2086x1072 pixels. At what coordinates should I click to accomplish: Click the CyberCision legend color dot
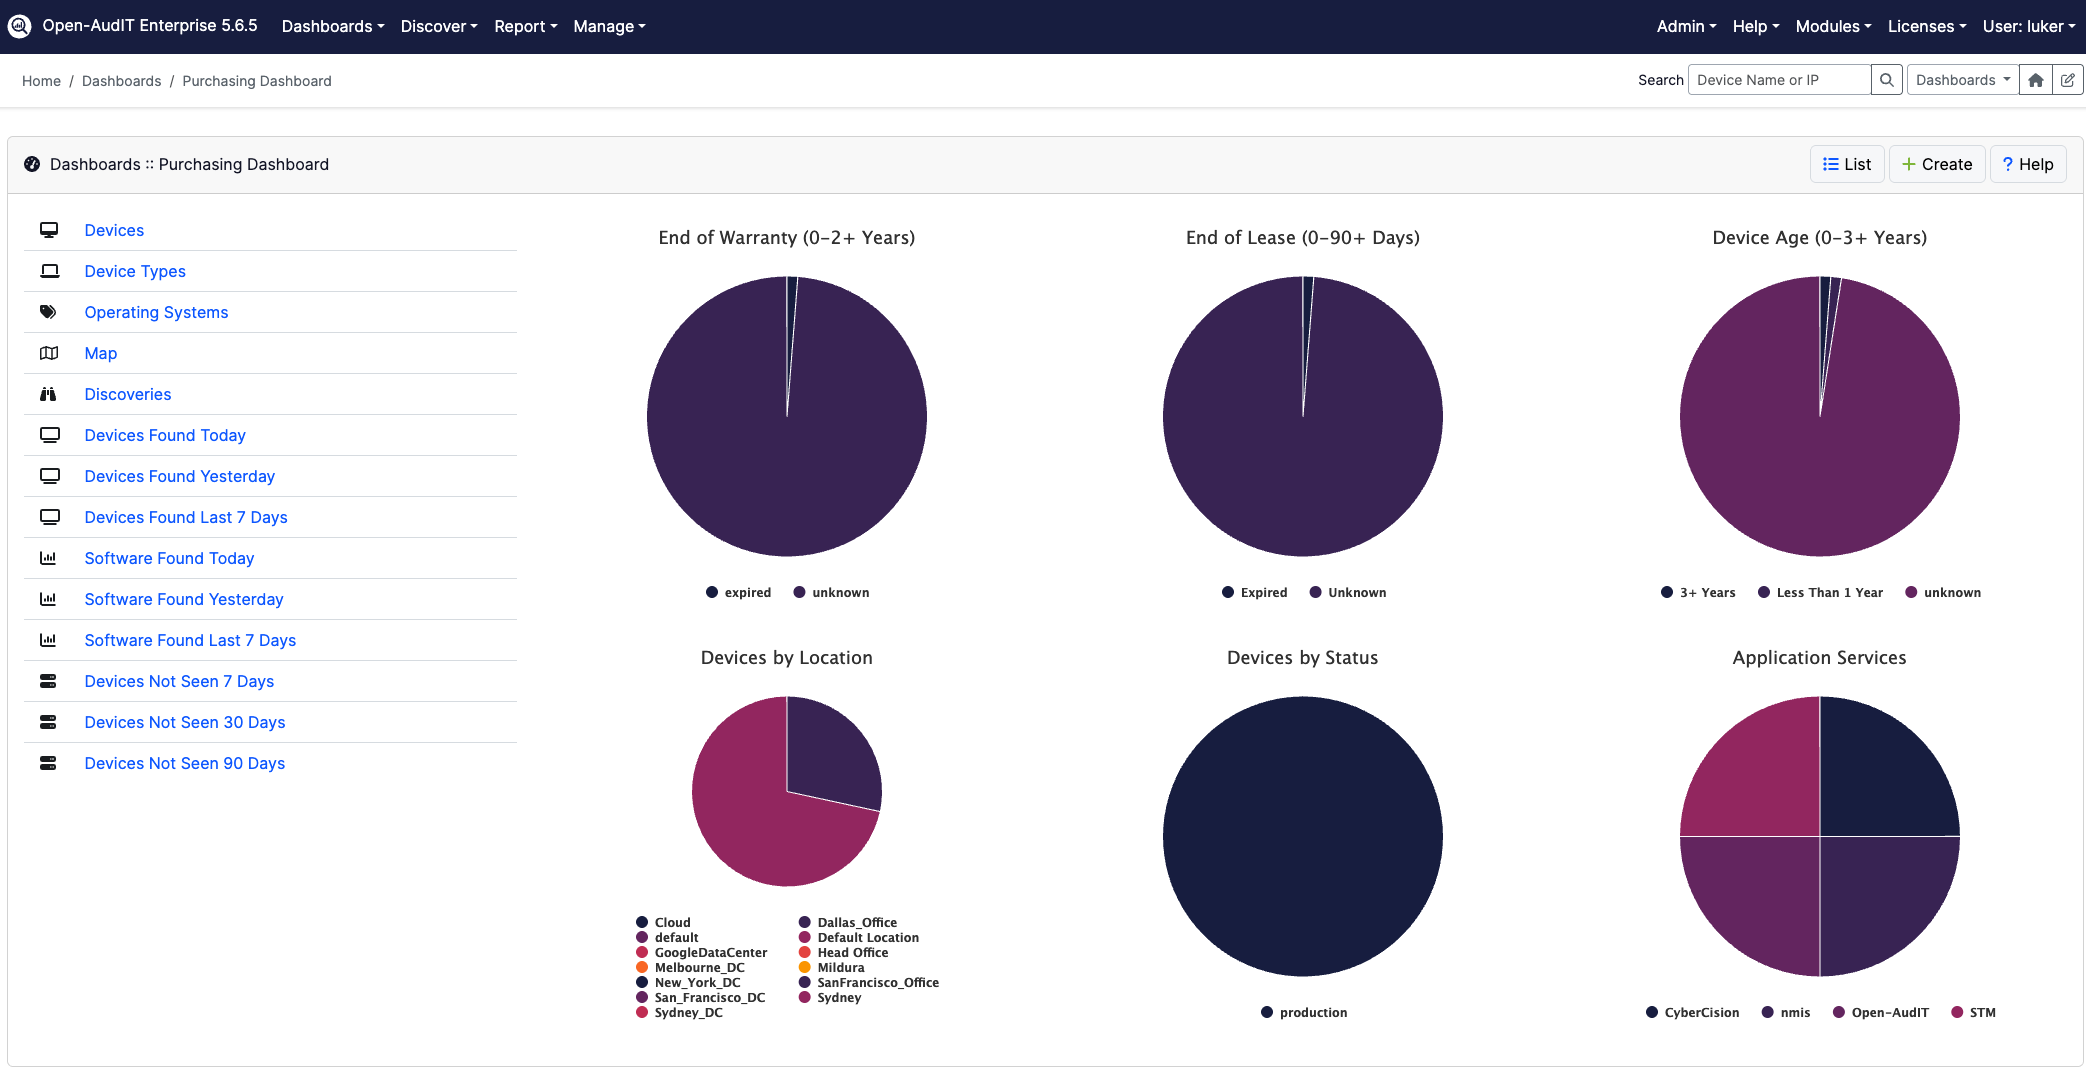[x=1651, y=1011]
